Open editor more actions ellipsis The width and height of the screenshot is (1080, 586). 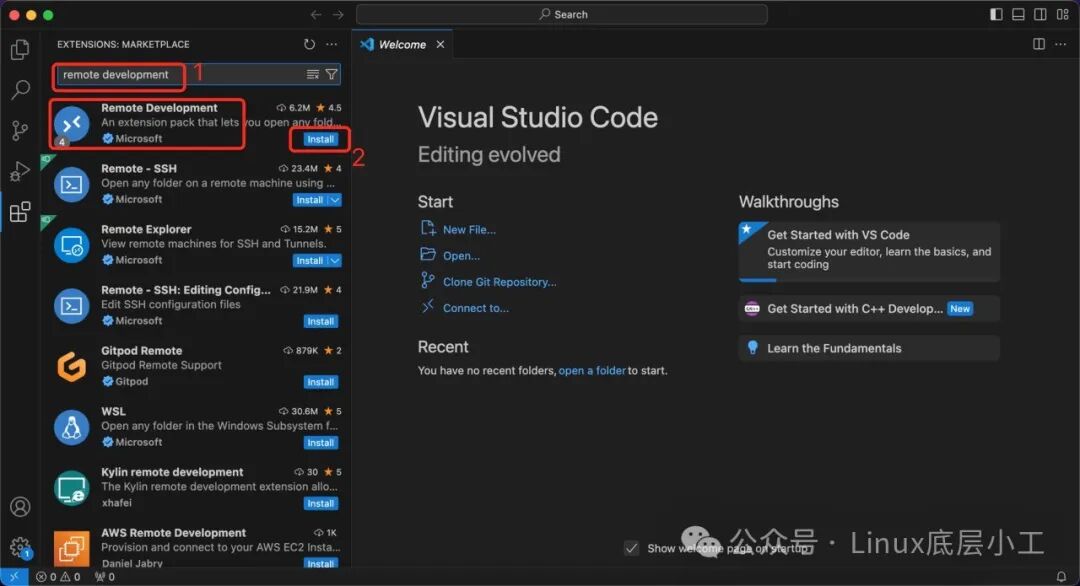tap(1061, 44)
